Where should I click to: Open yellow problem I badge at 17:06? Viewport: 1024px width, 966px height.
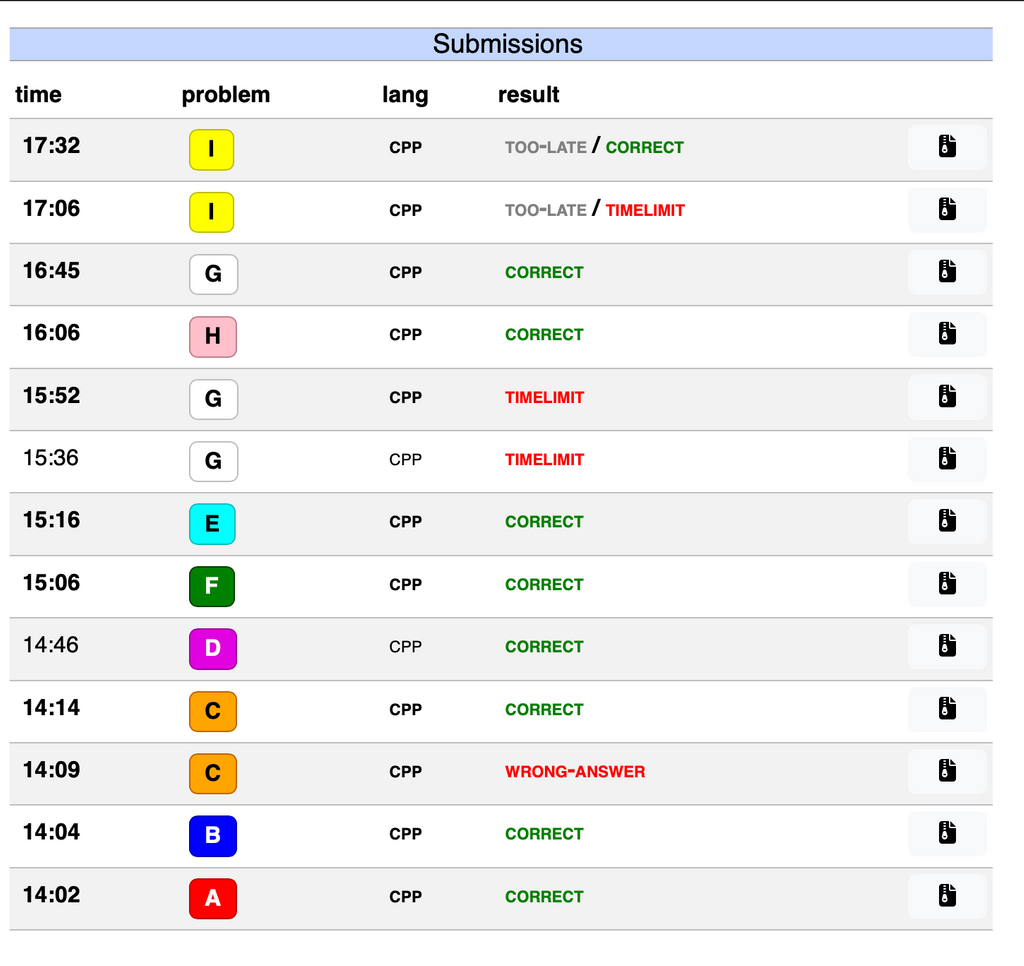[211, 212]
